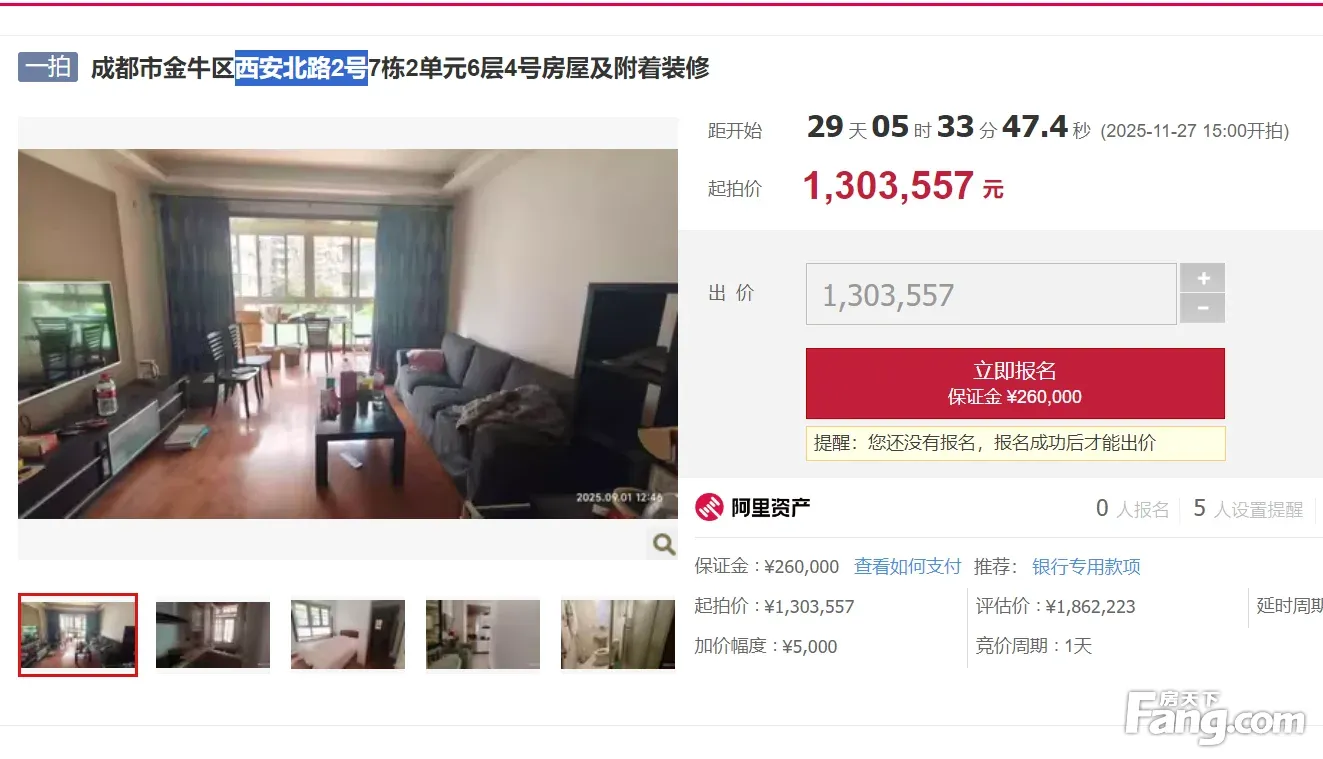Decrease bid with the minus button
The width and height of the screenshot is (1323, 759).
pyautogui.click(x=1203, y=308)
